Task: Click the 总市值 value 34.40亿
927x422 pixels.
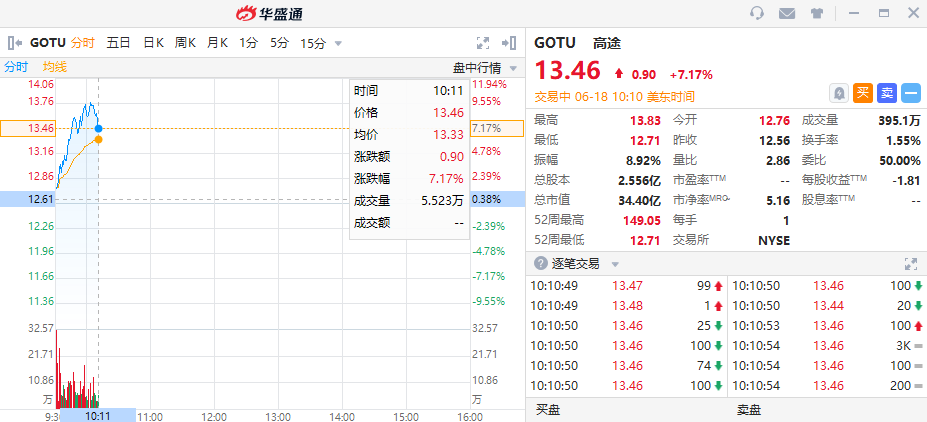Action: [x=640, y=200]
